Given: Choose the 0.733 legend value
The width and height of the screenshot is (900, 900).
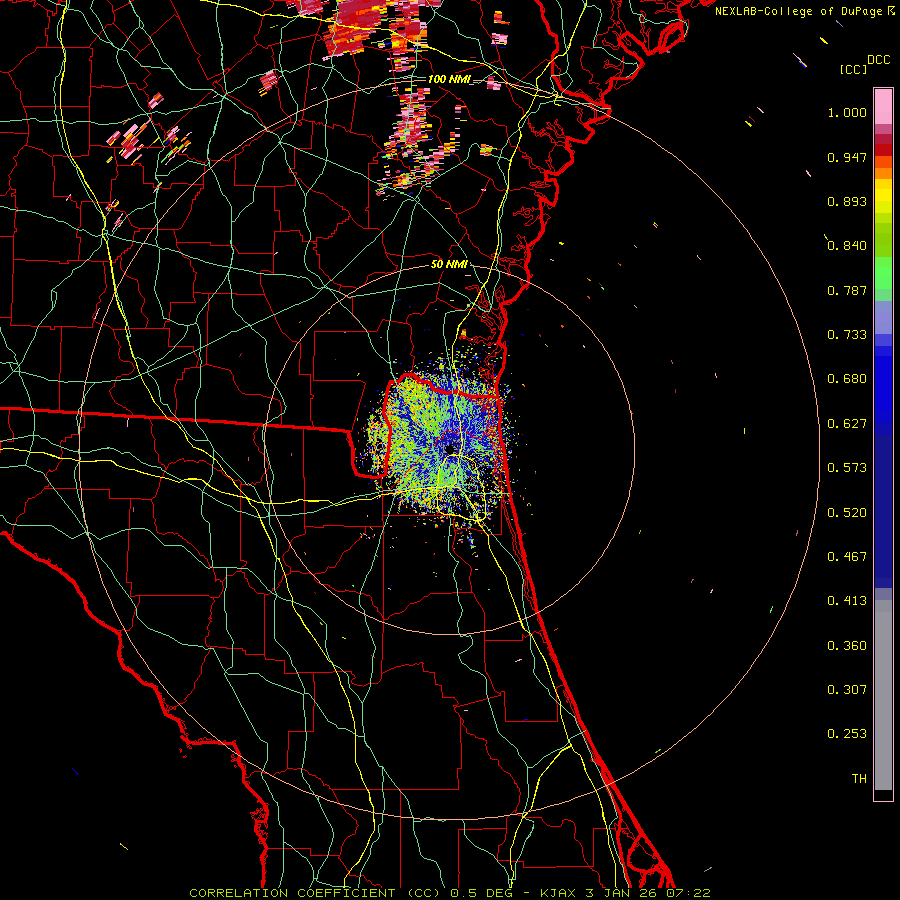Looking at the screenshot, I should pyautogui.click(x=847, y=335).
